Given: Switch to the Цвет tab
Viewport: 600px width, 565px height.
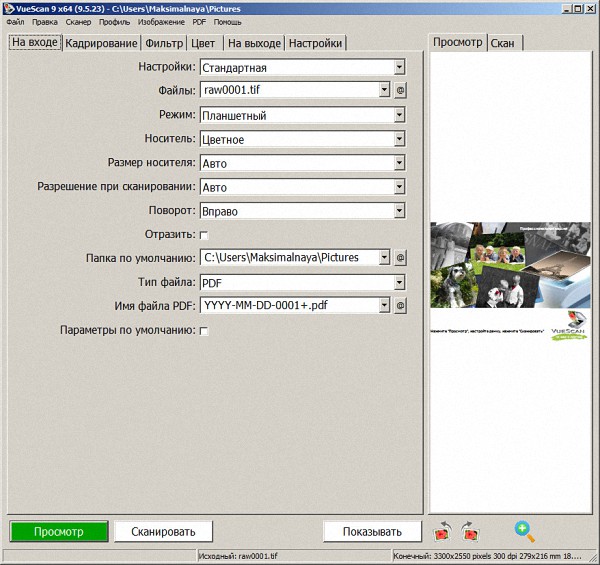Looking at the screenshot, I should [203, 43].
